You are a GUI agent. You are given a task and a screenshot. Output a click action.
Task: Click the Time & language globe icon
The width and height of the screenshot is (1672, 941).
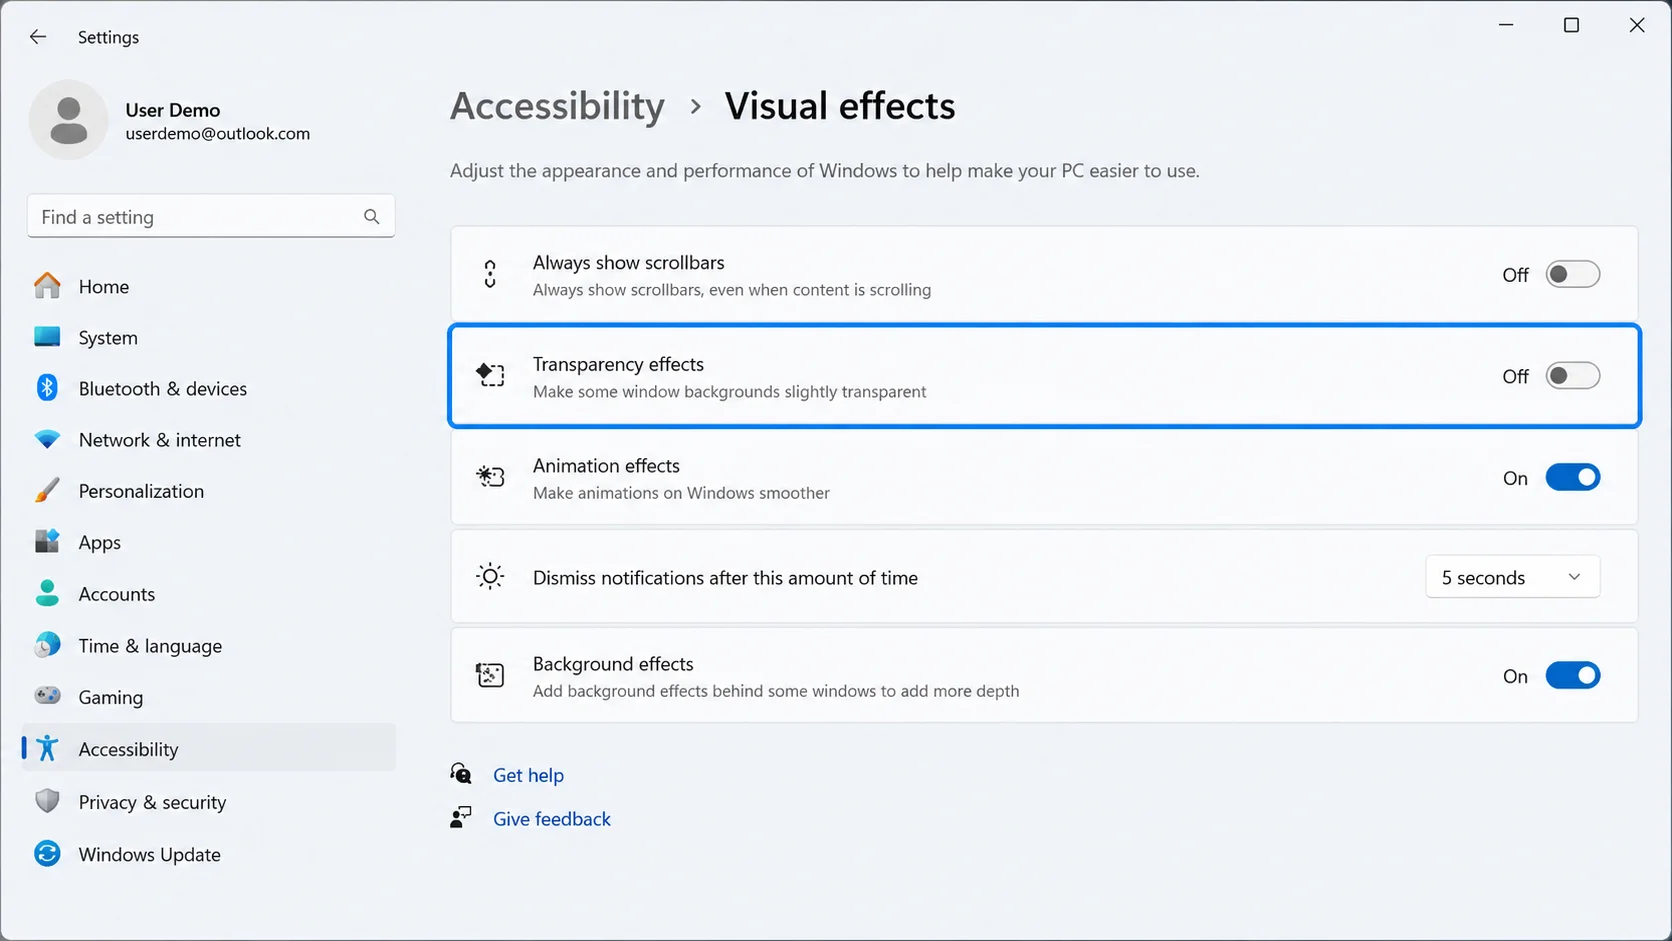47,645
